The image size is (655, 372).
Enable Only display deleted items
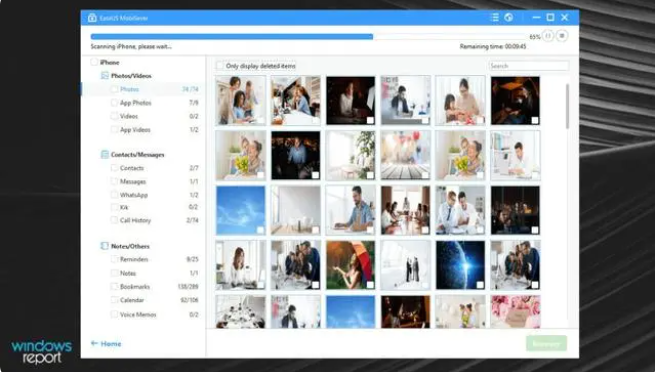coord(220,66)
